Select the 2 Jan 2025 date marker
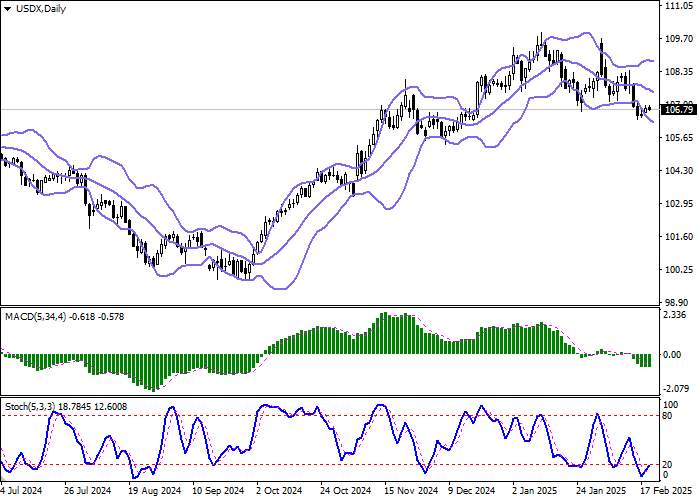The width and height of the screenshot is (700, 500). (535, 491)
